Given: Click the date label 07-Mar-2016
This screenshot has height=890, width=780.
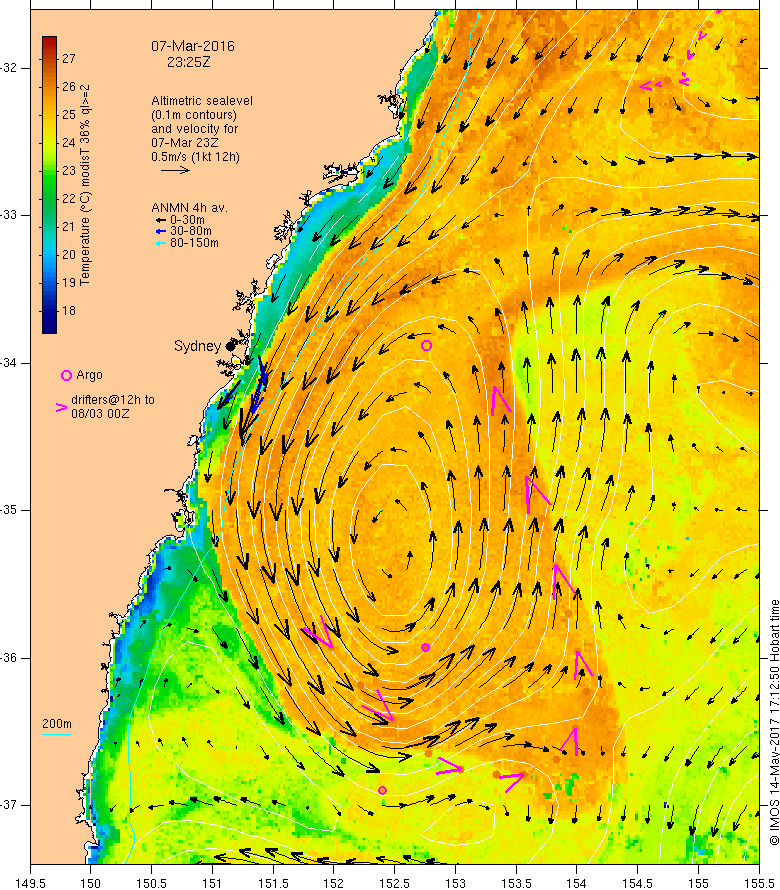Looking at the screenshot, I should (192, 47).
